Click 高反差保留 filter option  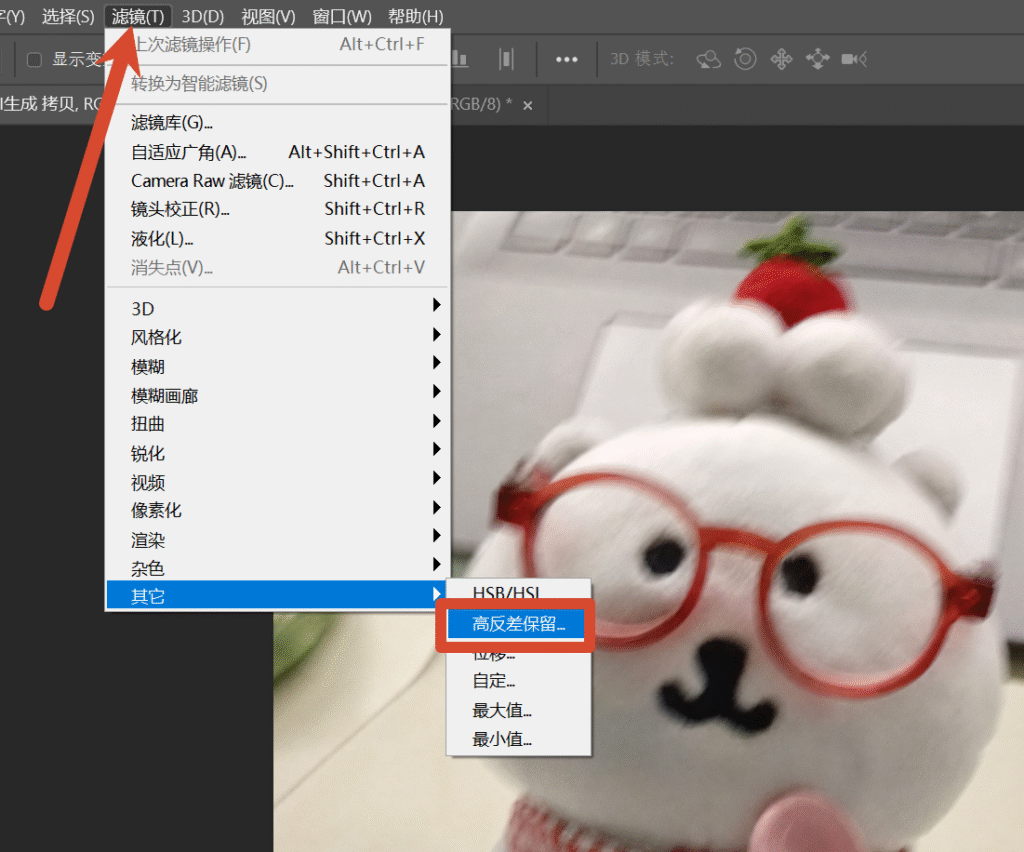[519, 624]
